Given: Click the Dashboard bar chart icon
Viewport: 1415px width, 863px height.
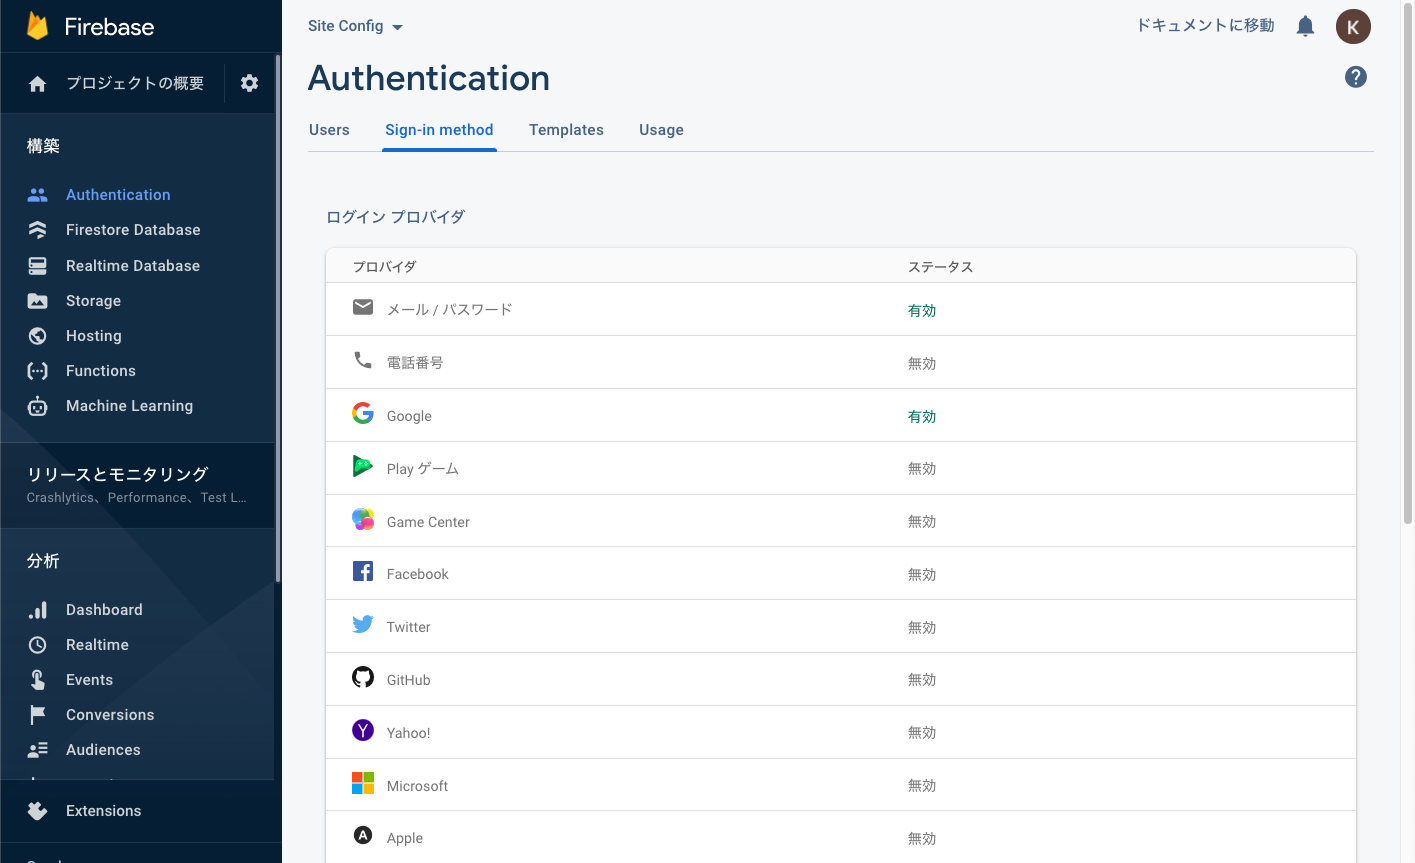Looking at the screenshot, I should point(38,610).
